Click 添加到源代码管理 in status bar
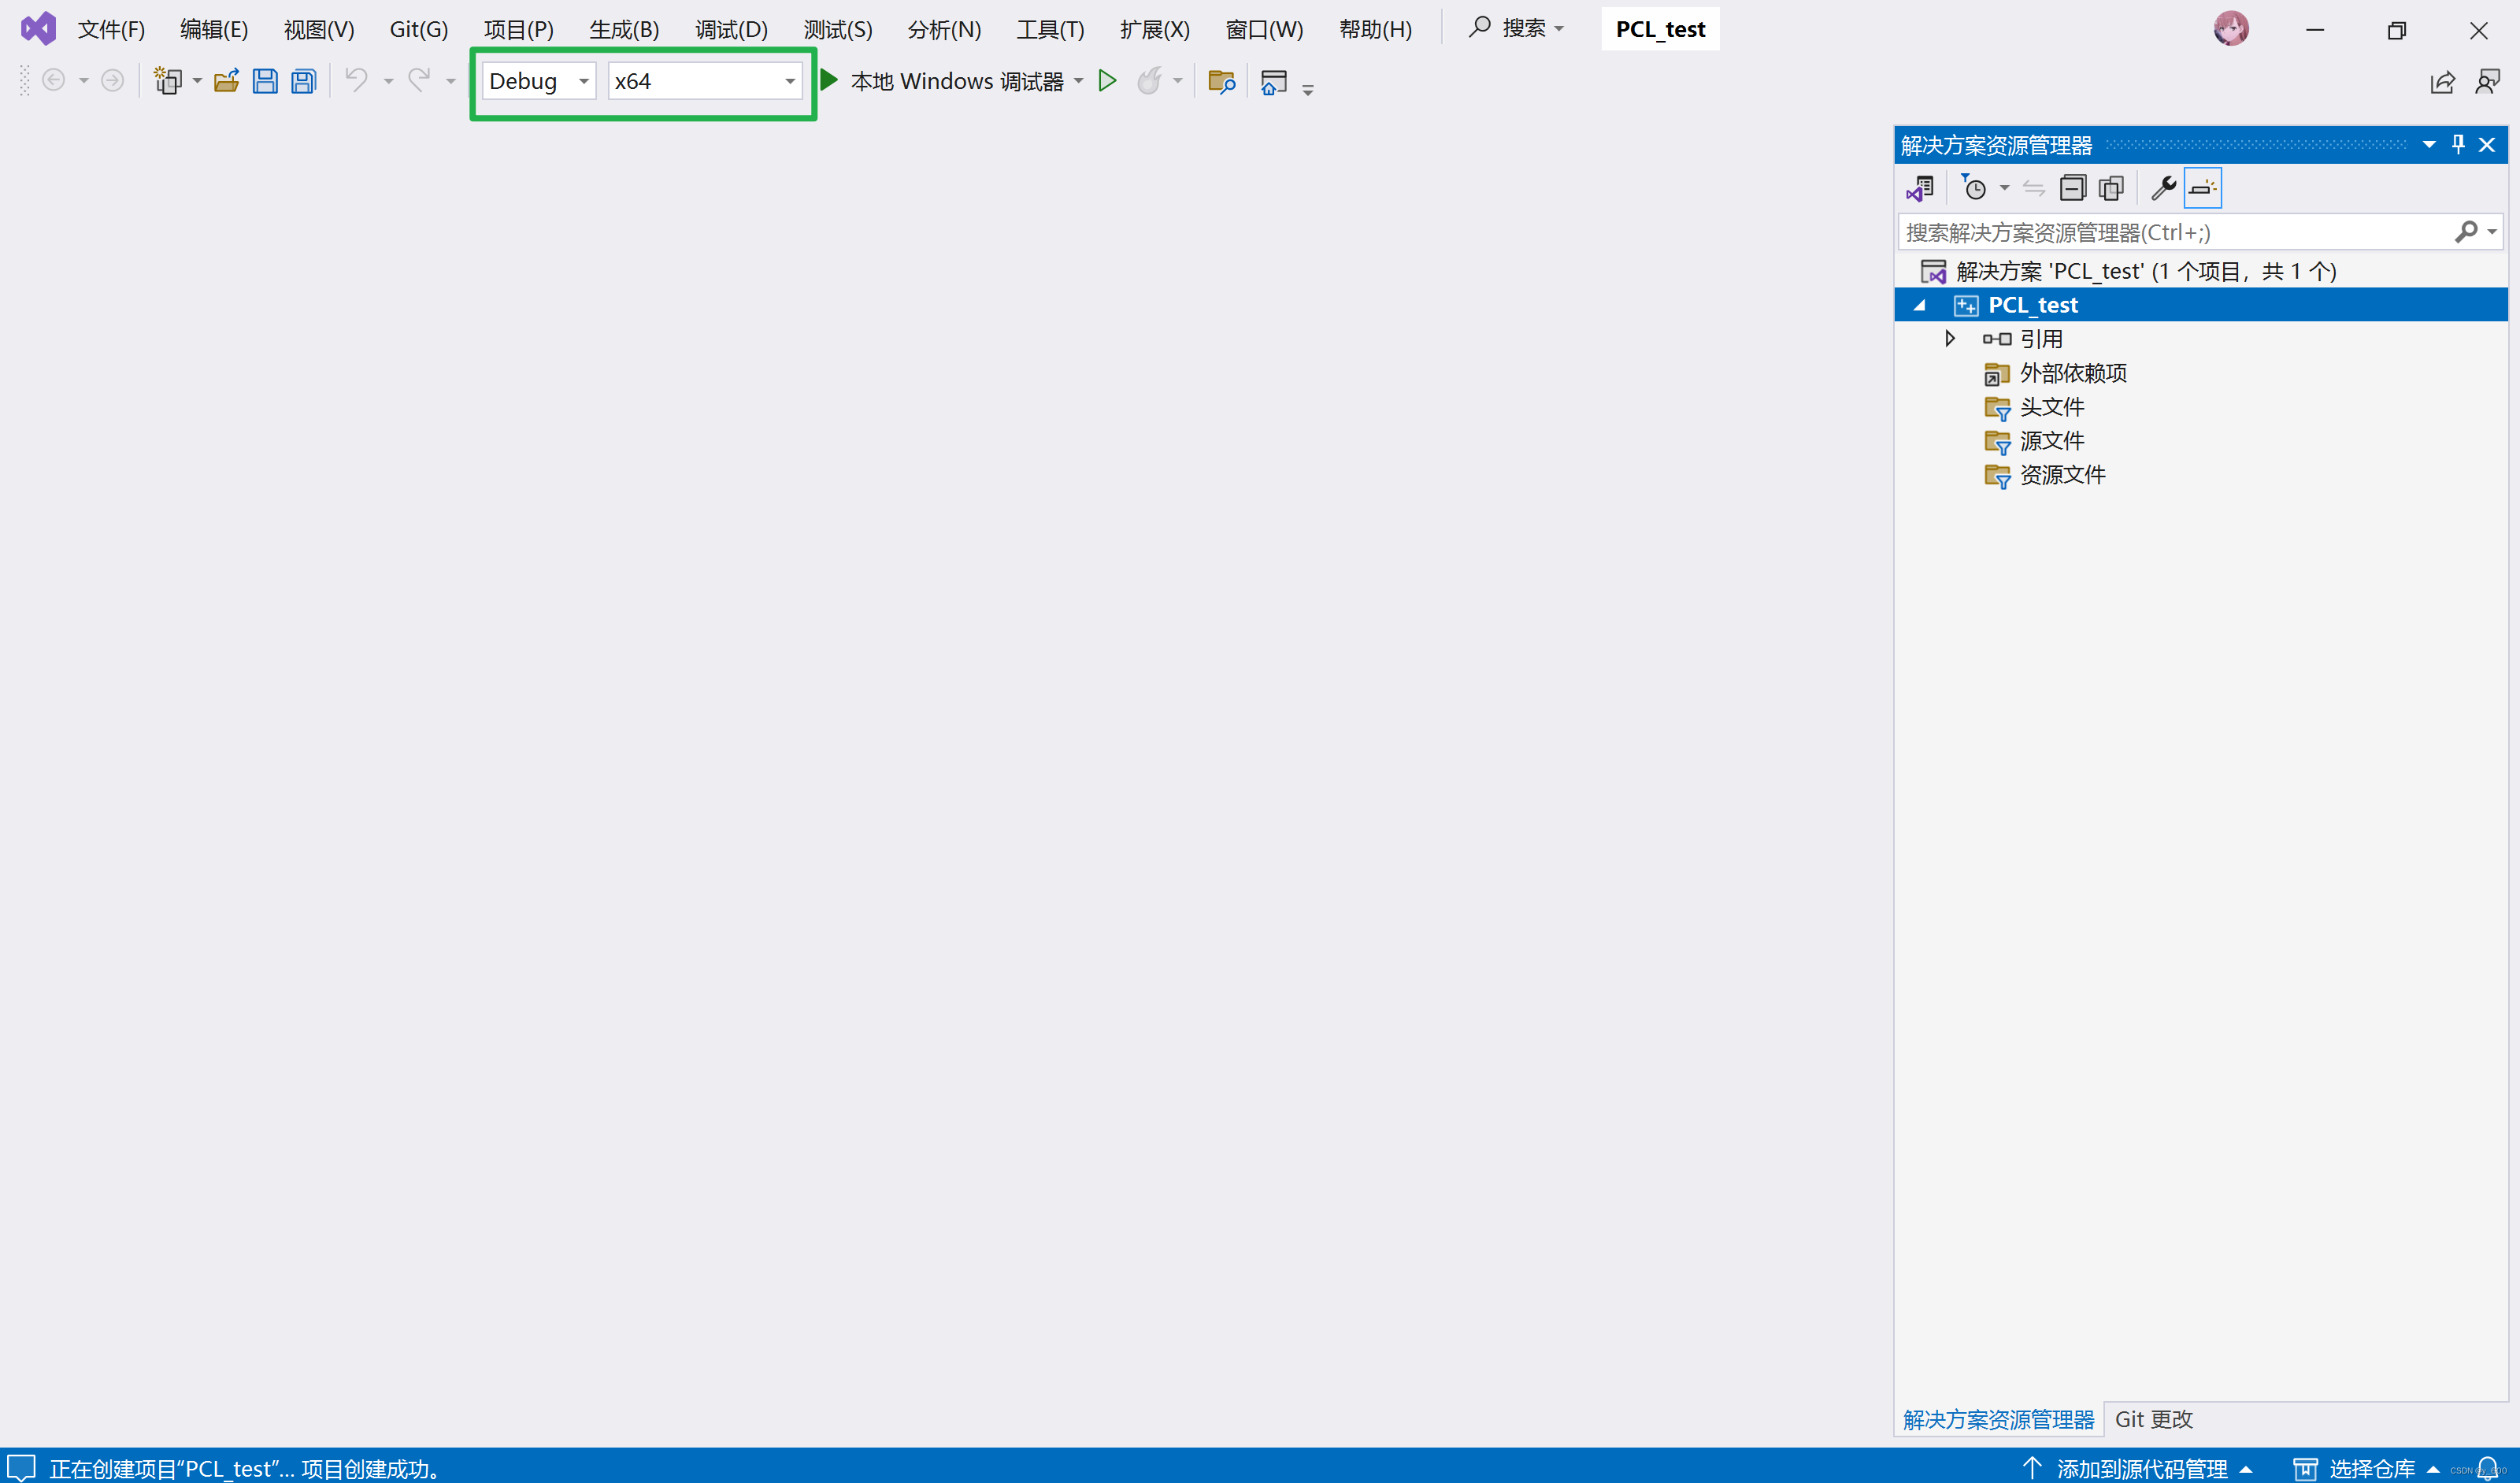 (2141, 1468)
